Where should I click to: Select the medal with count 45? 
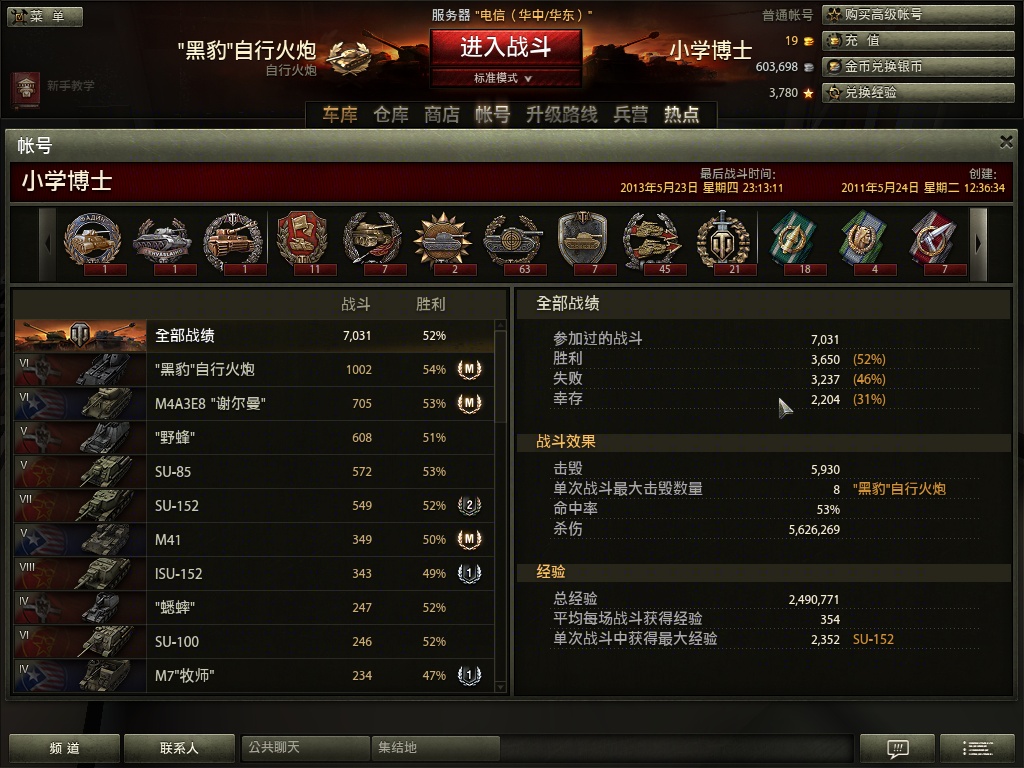pyautogui.click(x=652, y=242)
